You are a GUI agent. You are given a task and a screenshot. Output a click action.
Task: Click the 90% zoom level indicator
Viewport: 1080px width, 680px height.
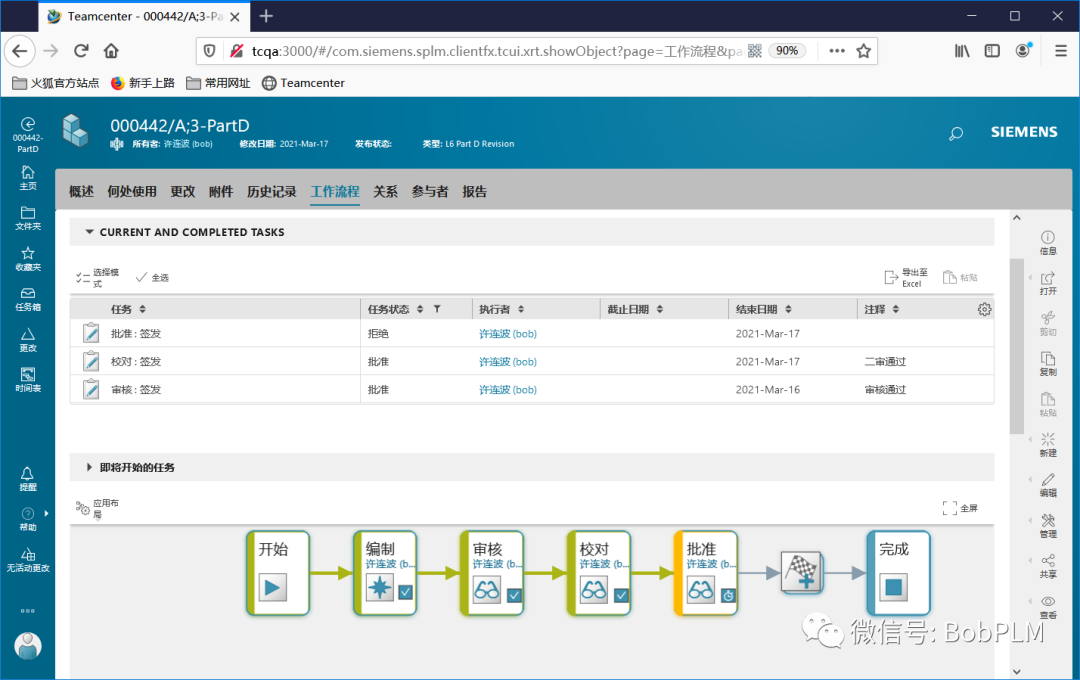point(787,50)
